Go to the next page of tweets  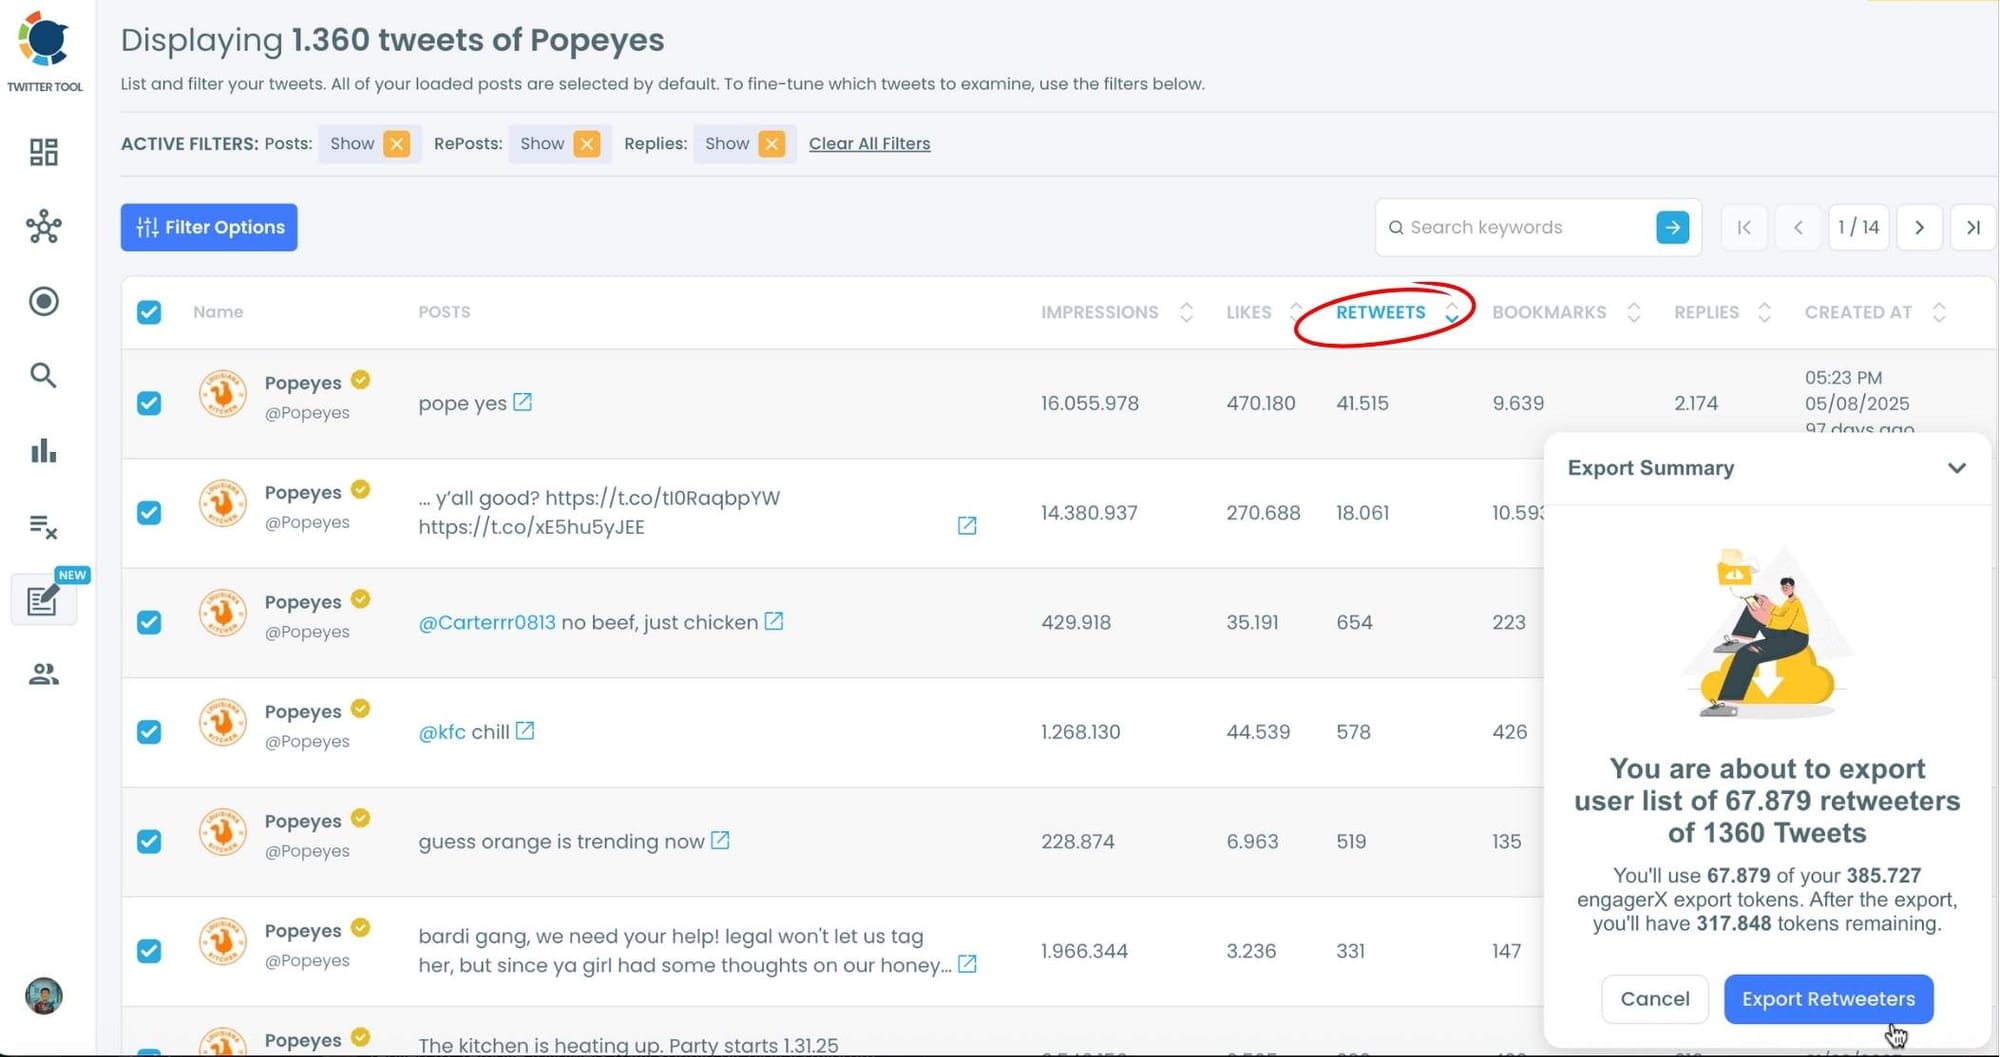click(x=1919, y=227)
